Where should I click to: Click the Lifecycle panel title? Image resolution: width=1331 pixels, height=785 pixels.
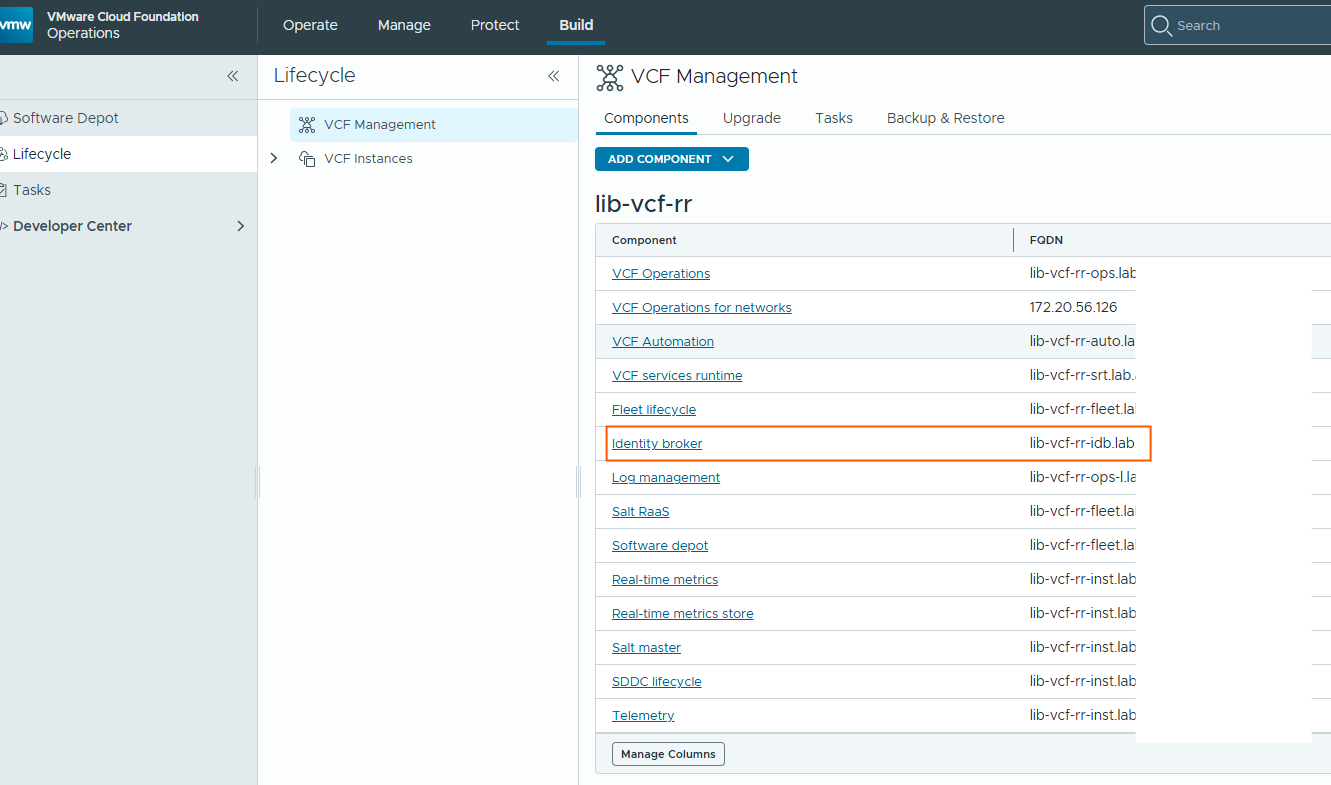coord(314,76)
